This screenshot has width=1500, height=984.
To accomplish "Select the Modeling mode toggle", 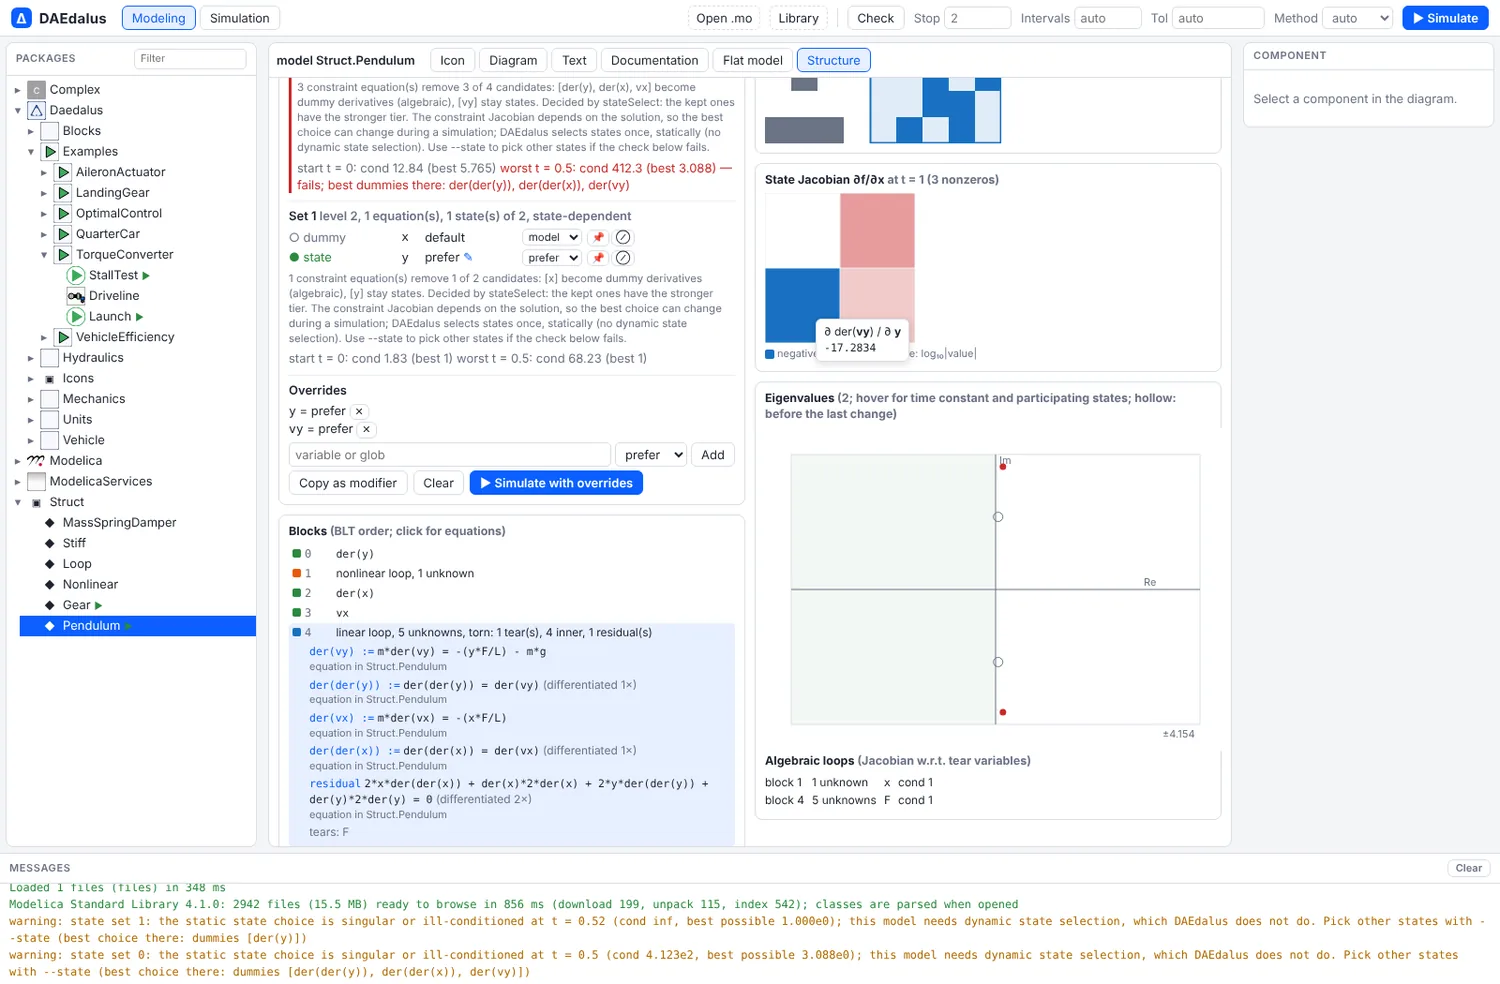I will (x=159, y=18).
